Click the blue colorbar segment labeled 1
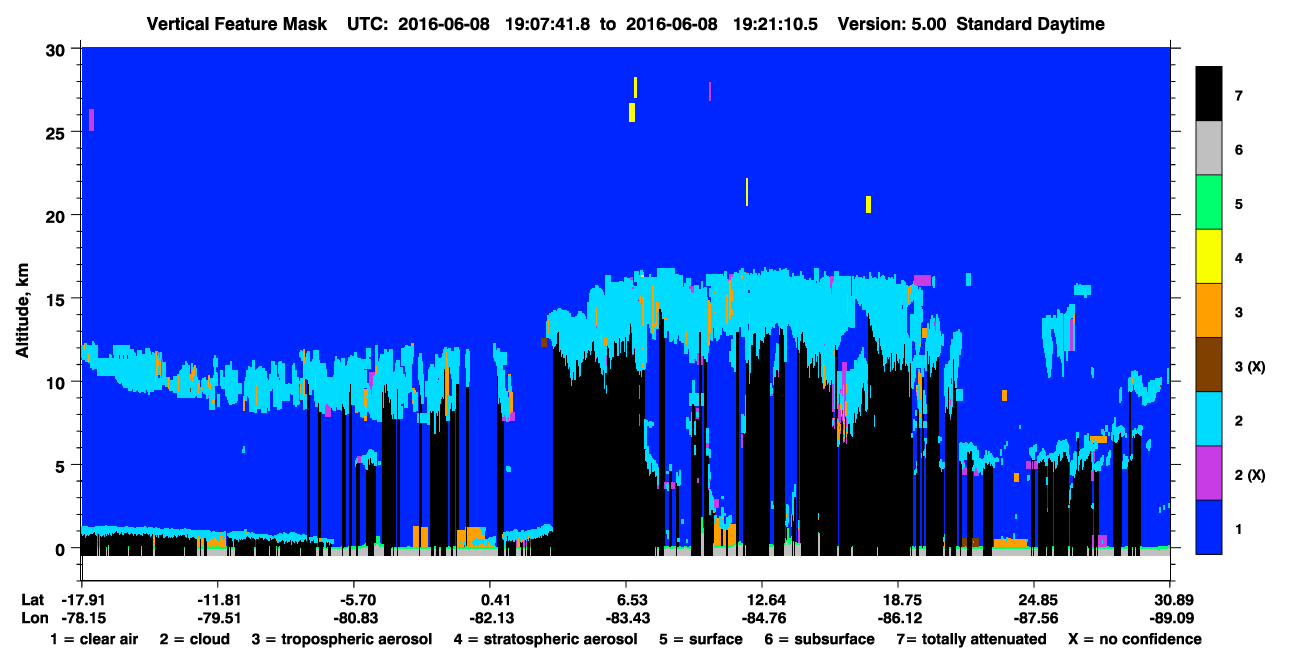Screen dimensions: 1300x667 click(x=1209, y=526)
